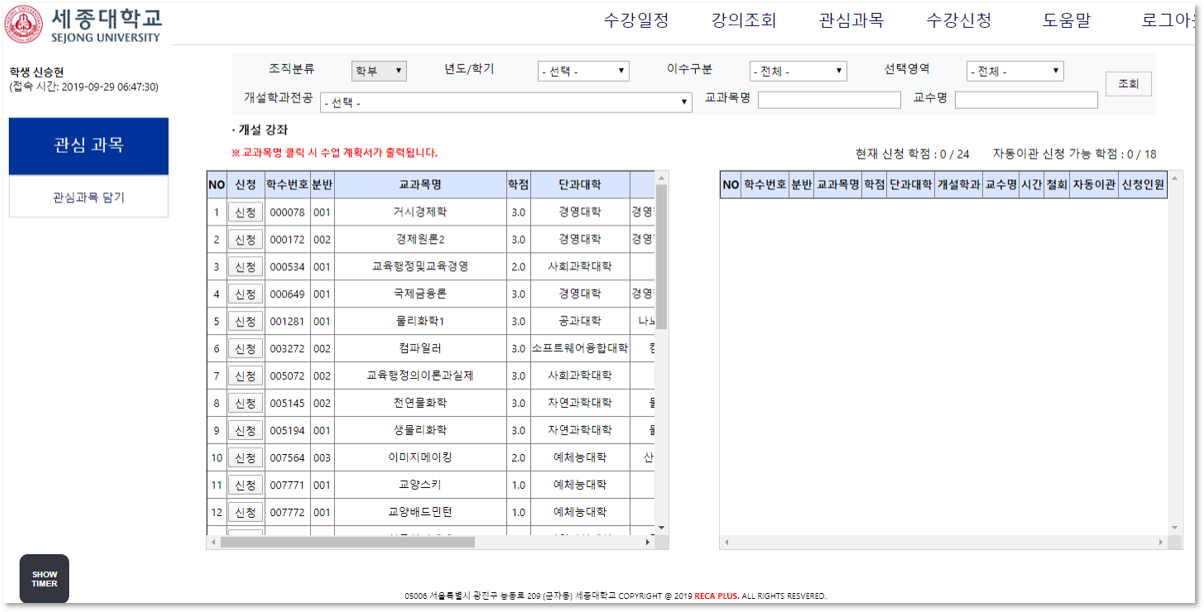The width and height of the screenshot is (1204, 612).
Task: Click 신청 for 이미지메이킹
Action: pyautogui.click(x=245, y=457)
